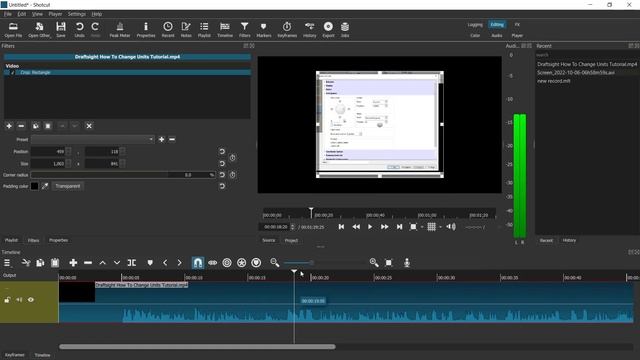Copy the filters icon
The width and height of the screenshot is (640, 360).
coord(36,126)
